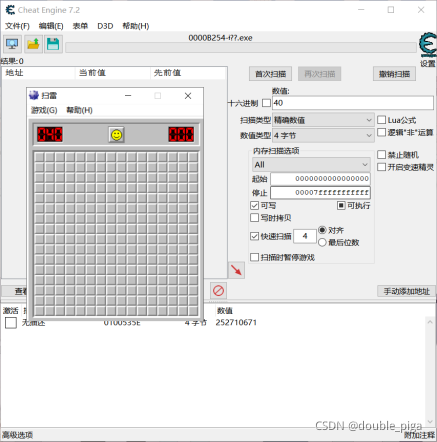437x442 pixels.
Task: Click the Undo Scan button
Action: coord(394,74)
